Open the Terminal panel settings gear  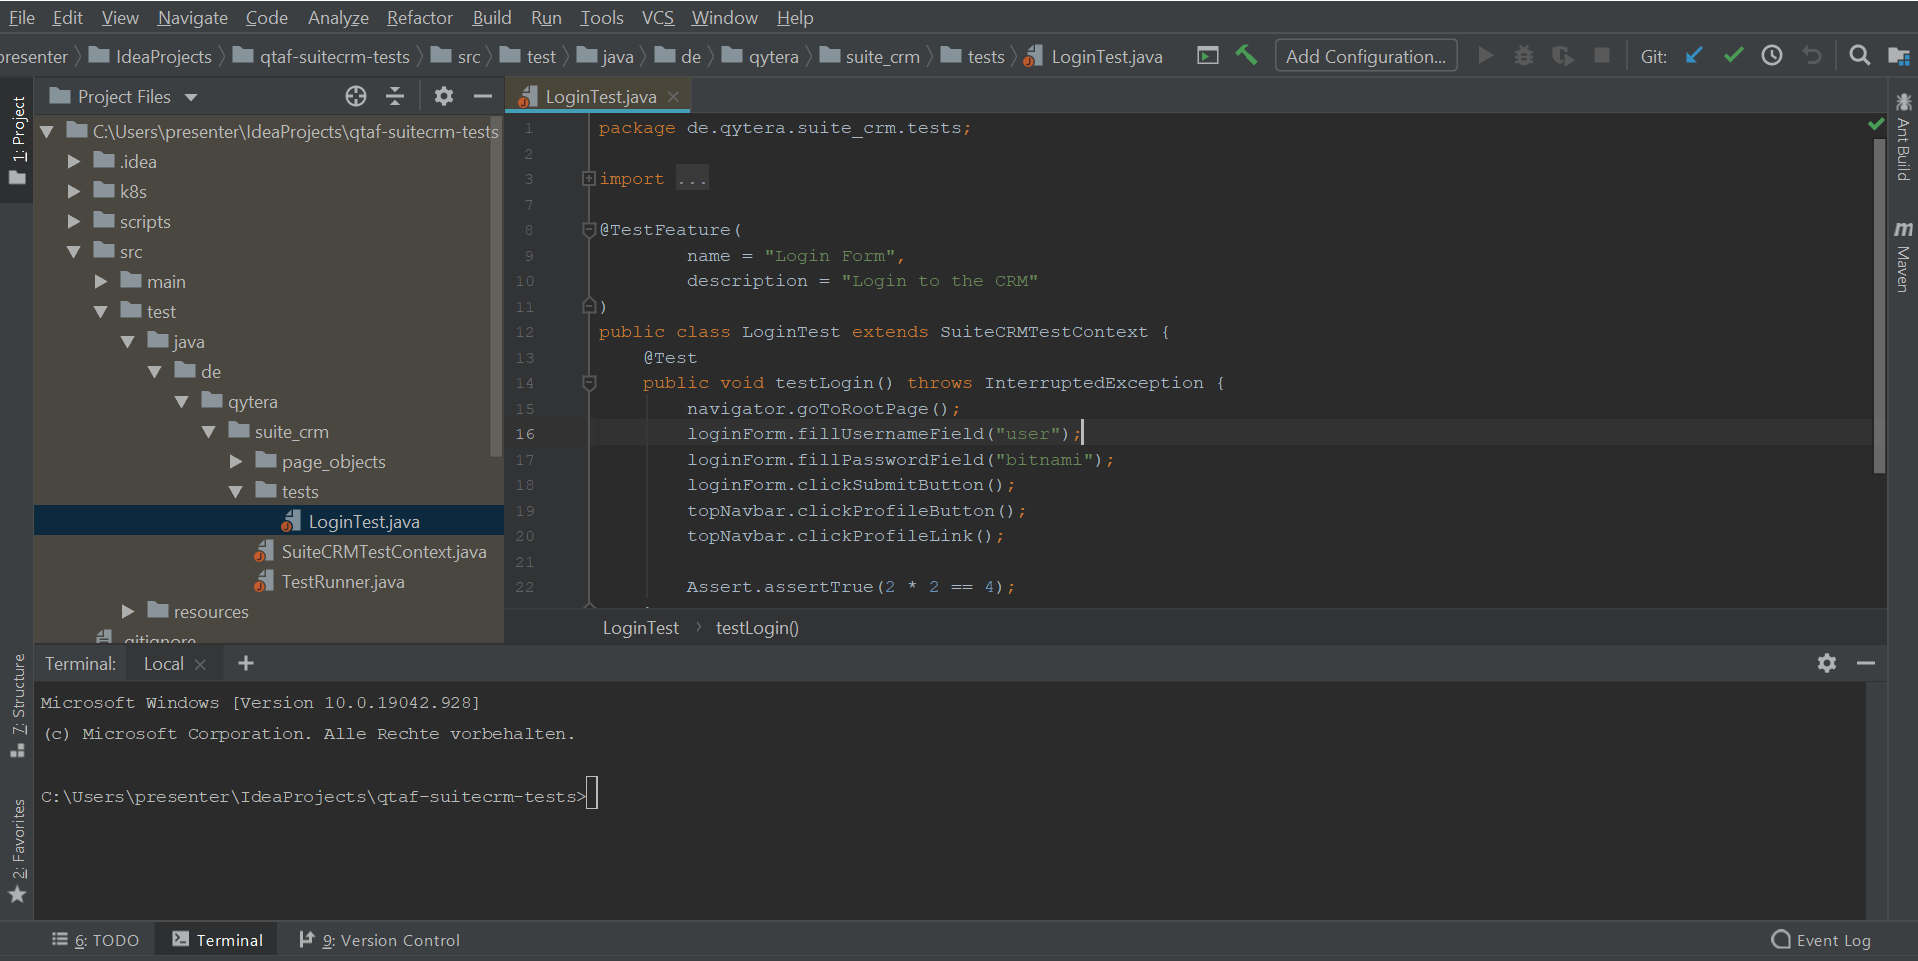click(x=1827, y=663)
